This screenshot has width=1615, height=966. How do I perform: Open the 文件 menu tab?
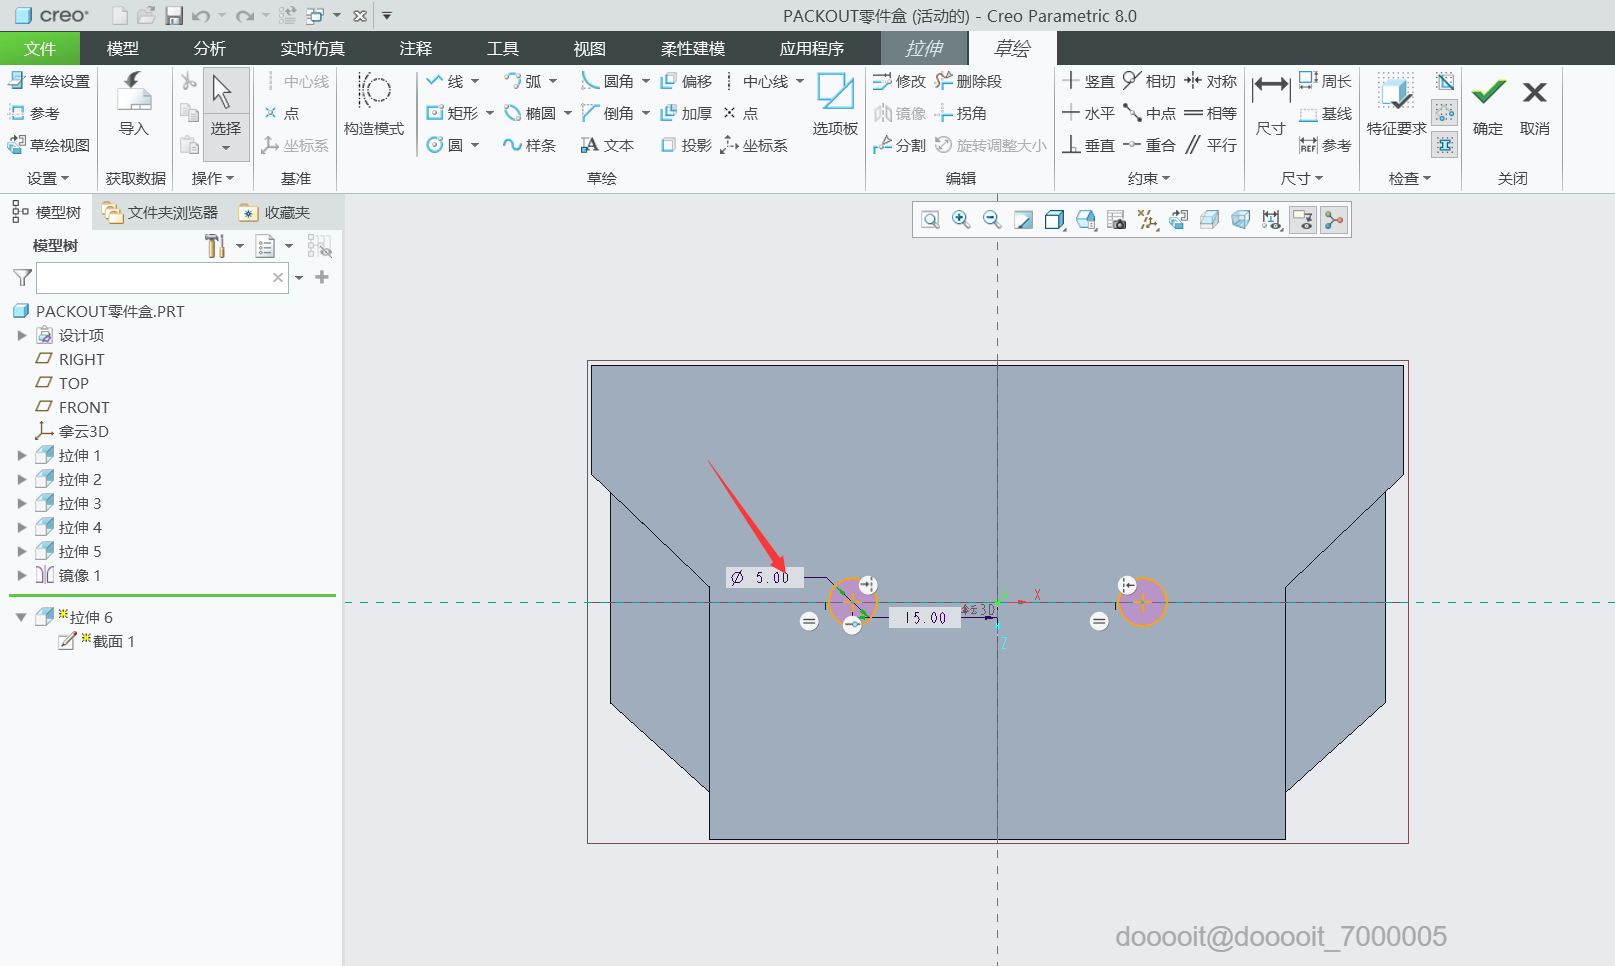coord(40,48)
